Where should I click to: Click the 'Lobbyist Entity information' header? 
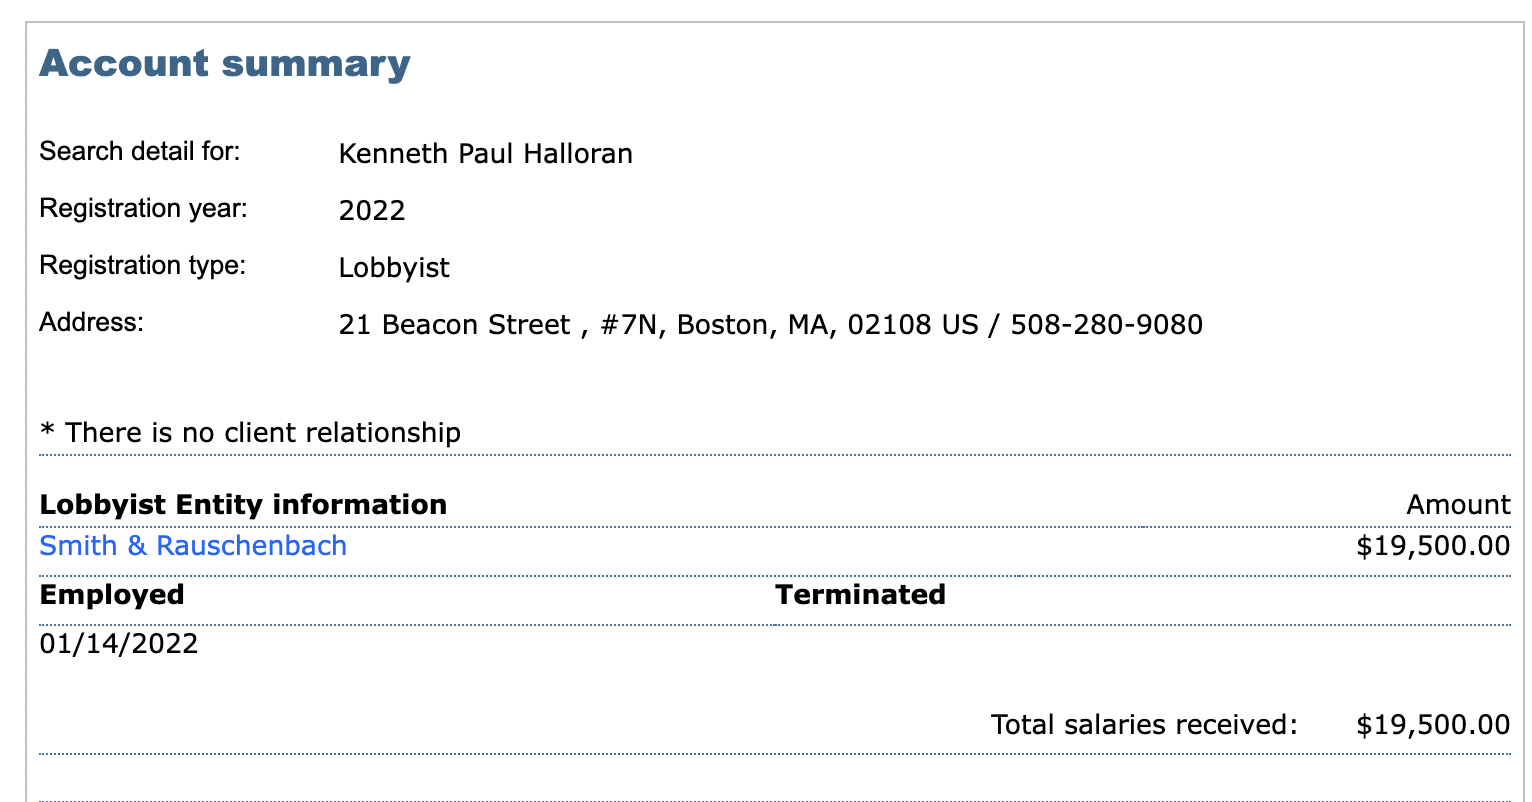point(243,505)
